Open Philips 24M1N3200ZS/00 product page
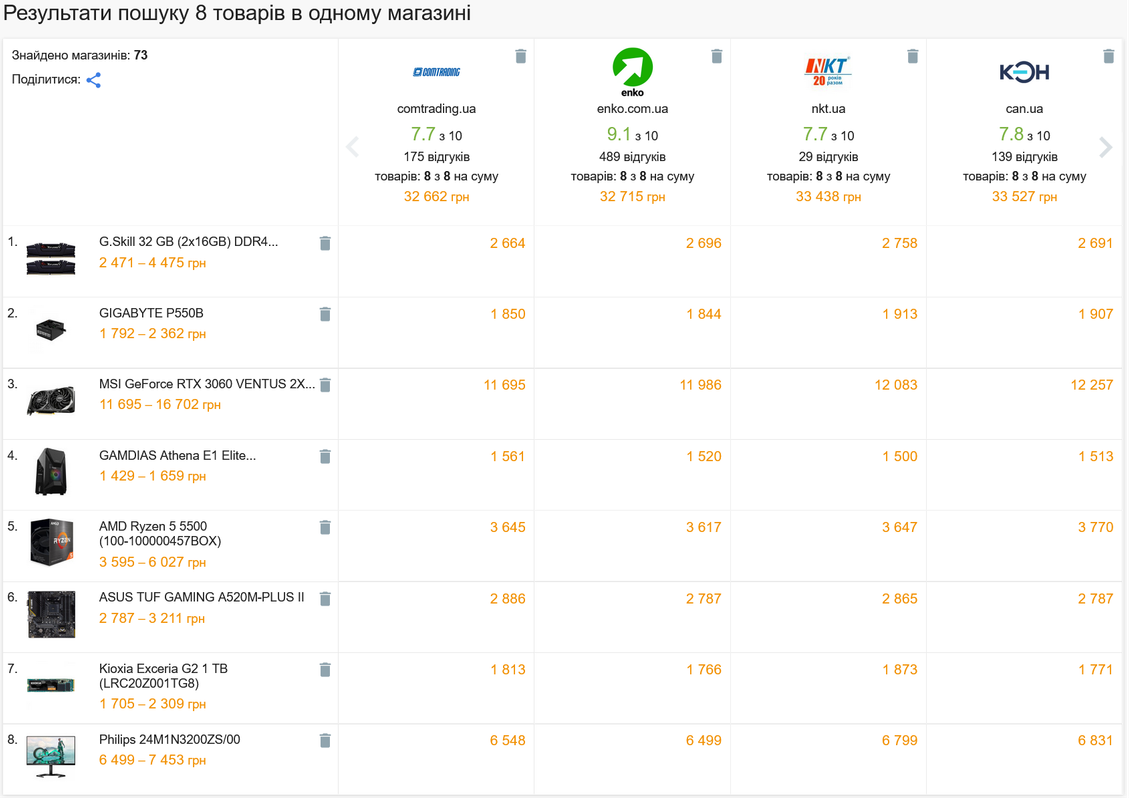 click(x=170, y=740)
